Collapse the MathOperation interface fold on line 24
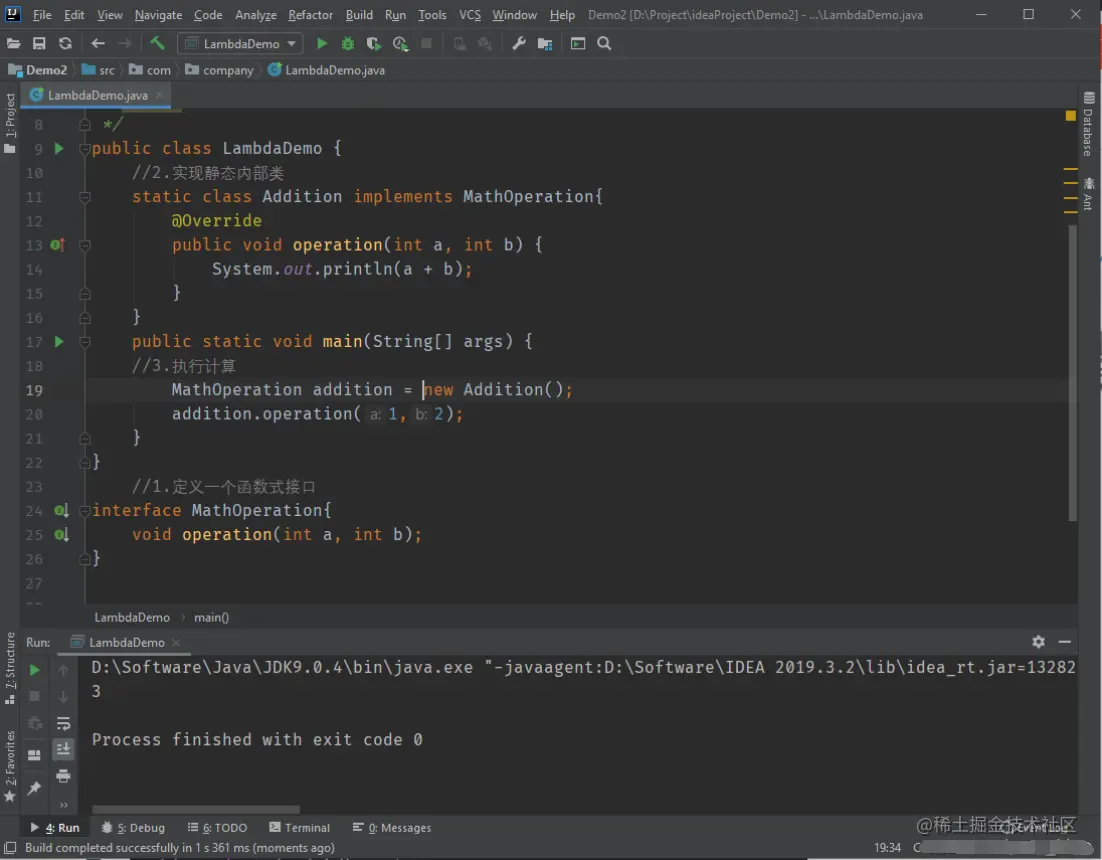 (85, 511)
